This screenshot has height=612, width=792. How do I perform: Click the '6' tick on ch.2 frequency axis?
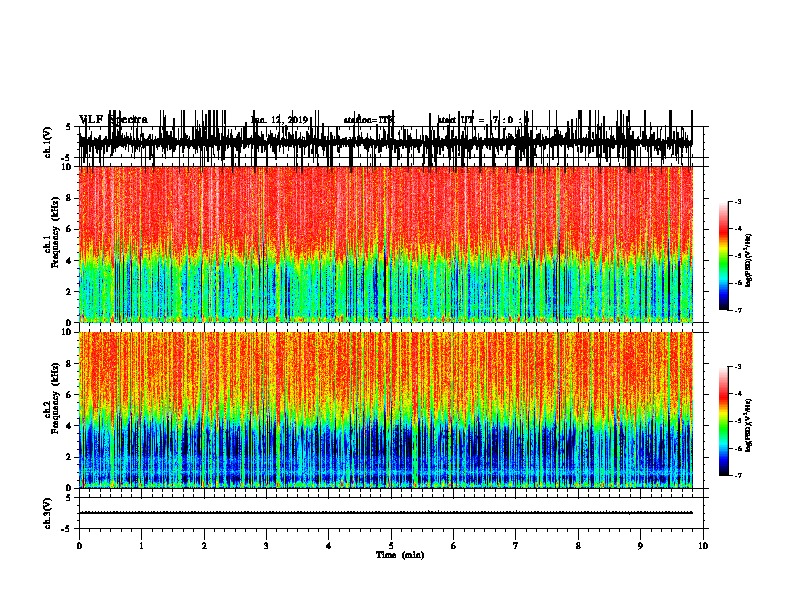pyautogui.click(x=70, y=395)
